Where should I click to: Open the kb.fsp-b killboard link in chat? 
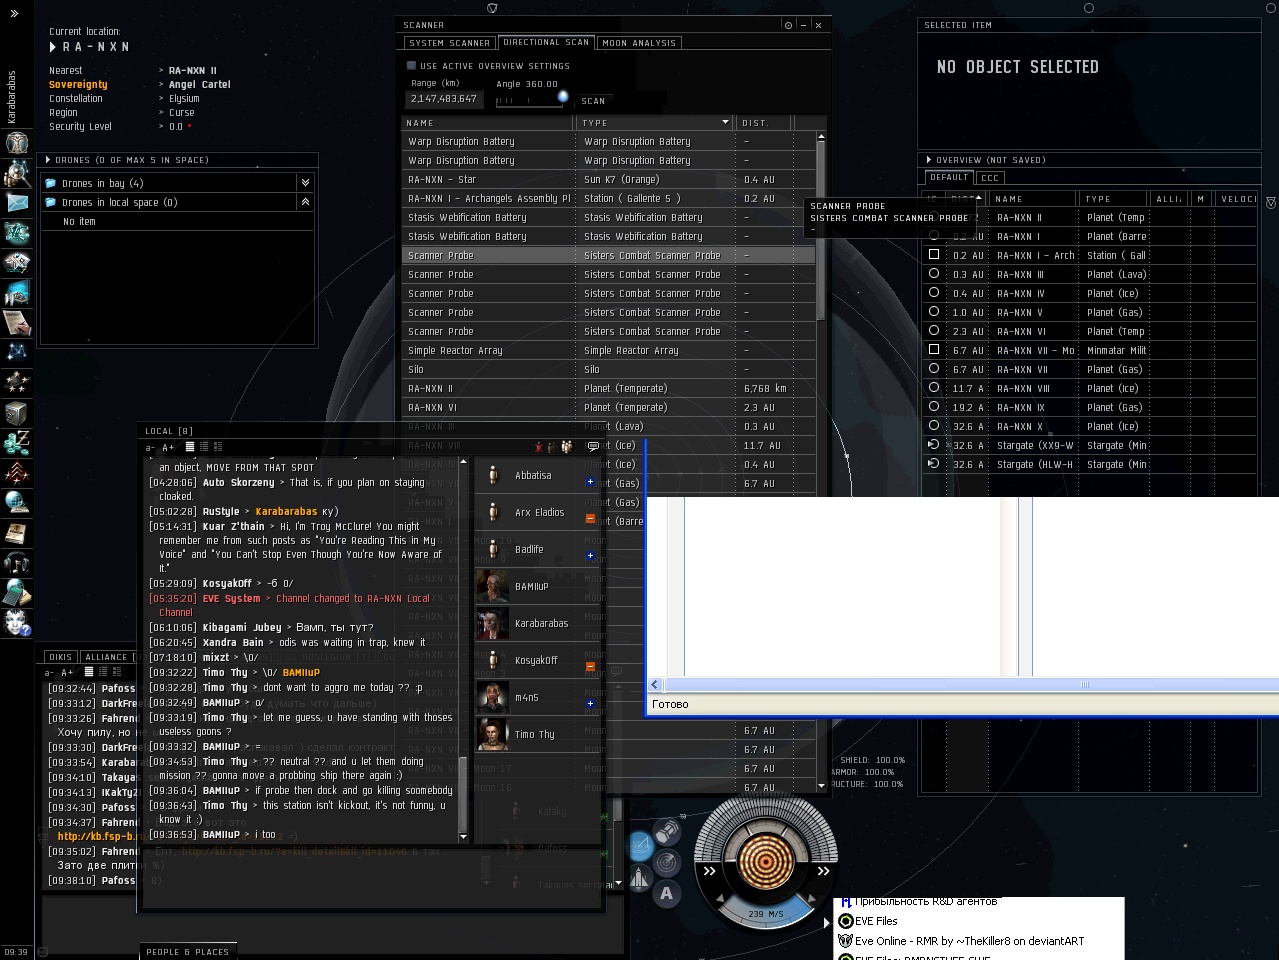tap(96, 836)
